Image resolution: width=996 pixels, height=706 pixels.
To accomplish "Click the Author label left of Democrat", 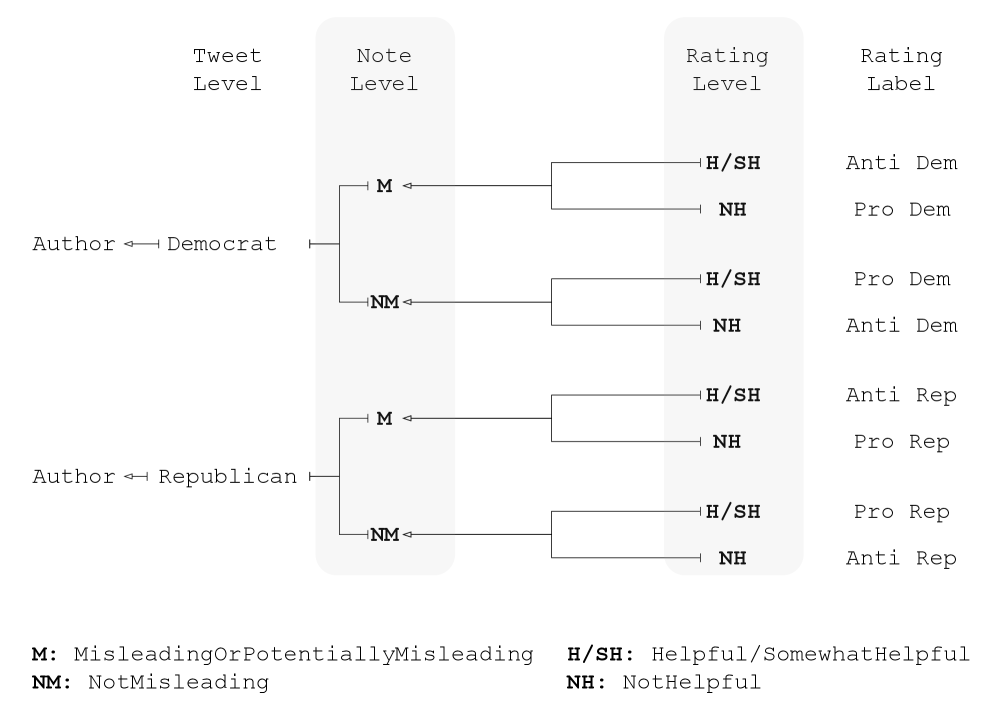I will 74,243.
